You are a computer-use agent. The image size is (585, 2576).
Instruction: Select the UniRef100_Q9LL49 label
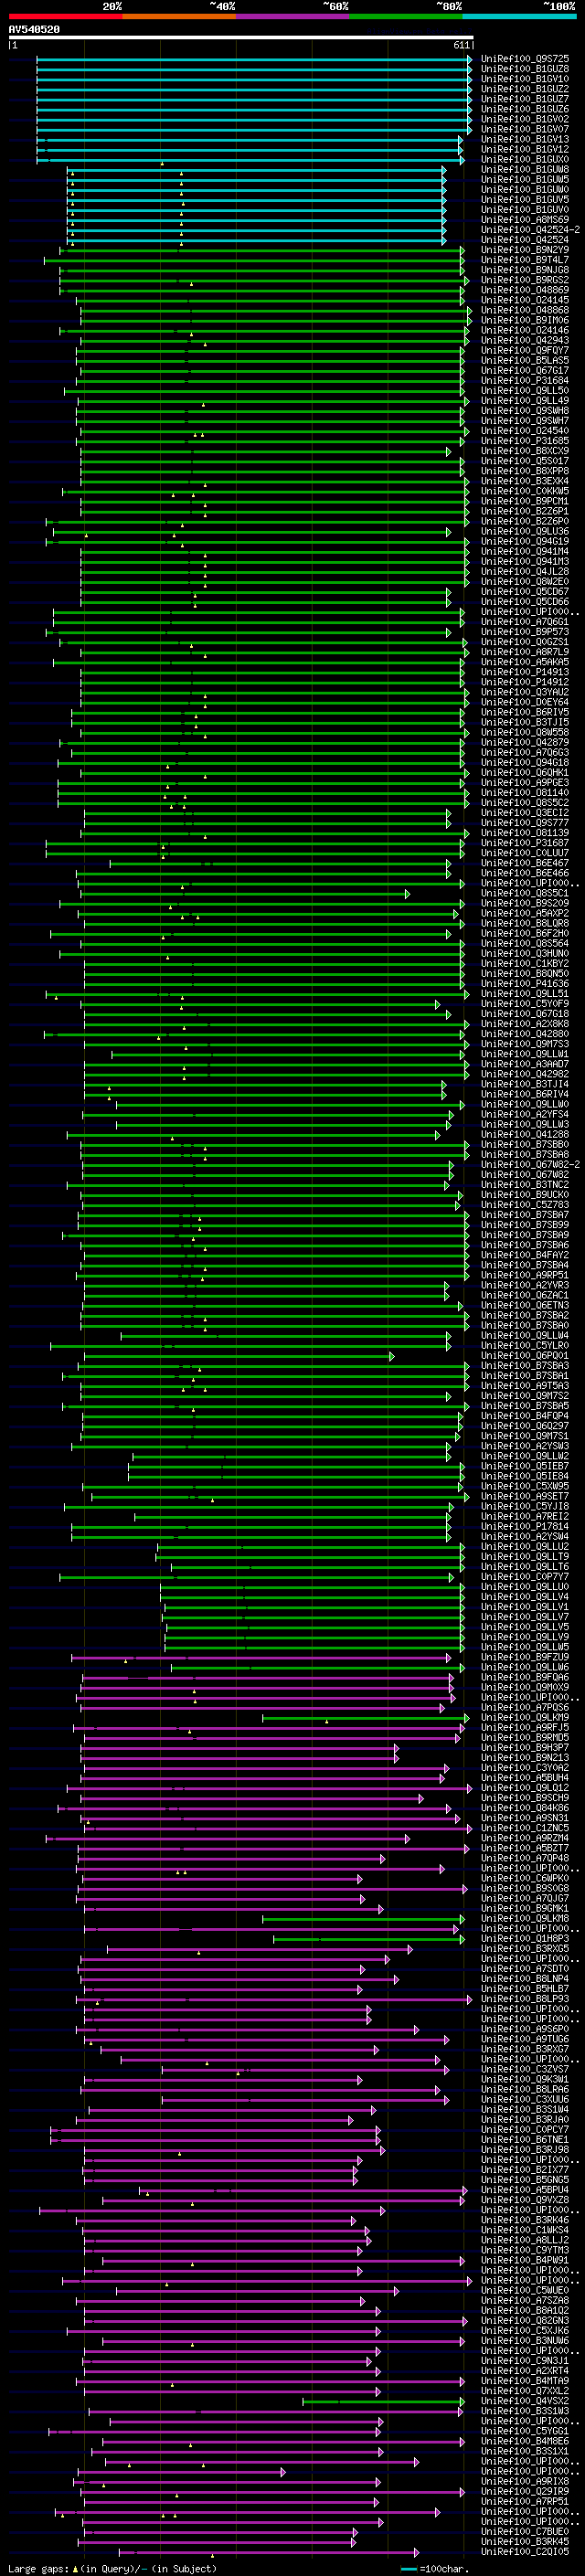point(525,401)
